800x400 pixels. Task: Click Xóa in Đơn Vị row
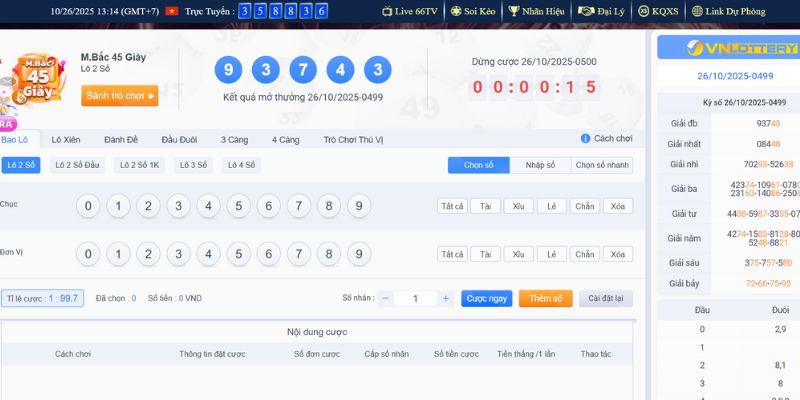(618, 254)
